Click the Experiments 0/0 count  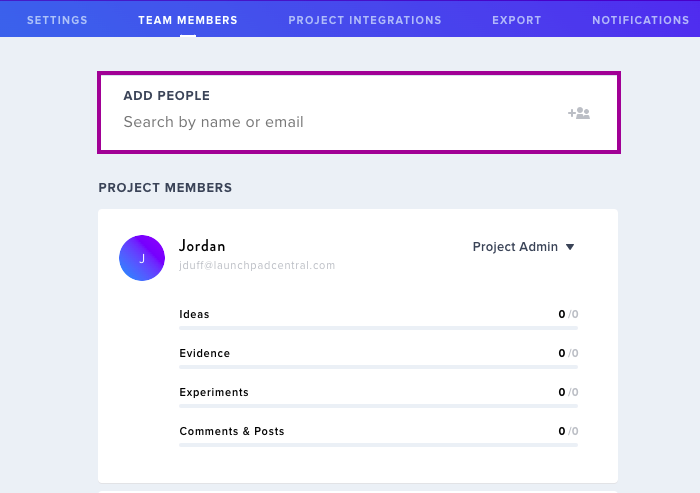coord(568,392)
